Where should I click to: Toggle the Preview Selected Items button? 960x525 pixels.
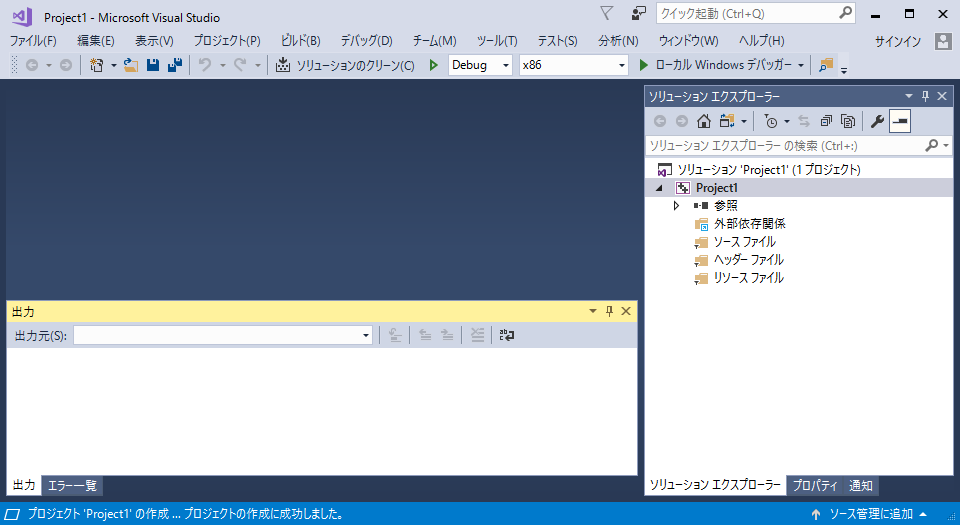coord(900,121)
